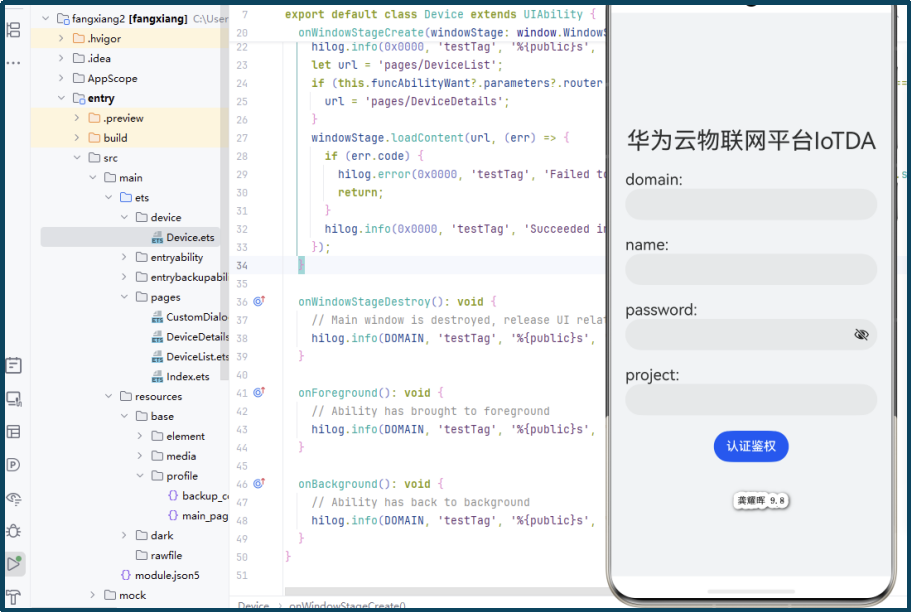911x612 pixels.
Task: Collapse the device folder
Action: point(124,217)
